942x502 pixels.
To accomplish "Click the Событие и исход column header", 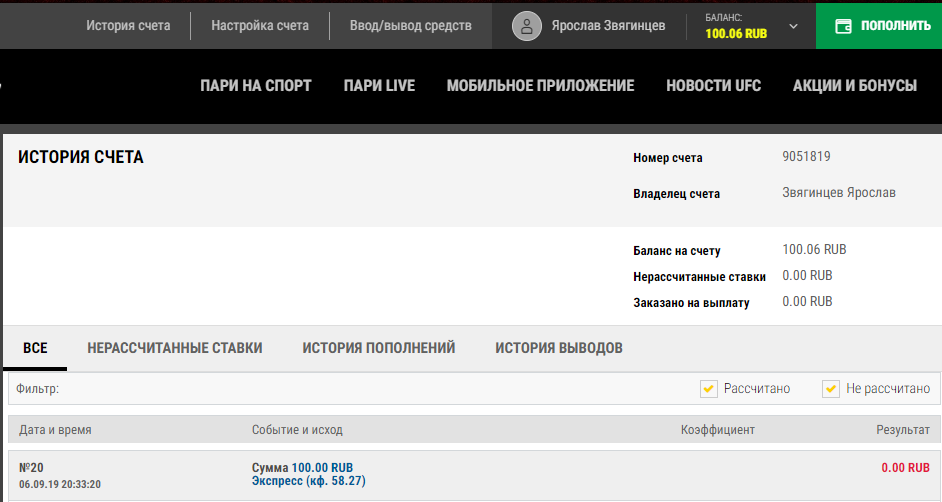I will point(297,430).
